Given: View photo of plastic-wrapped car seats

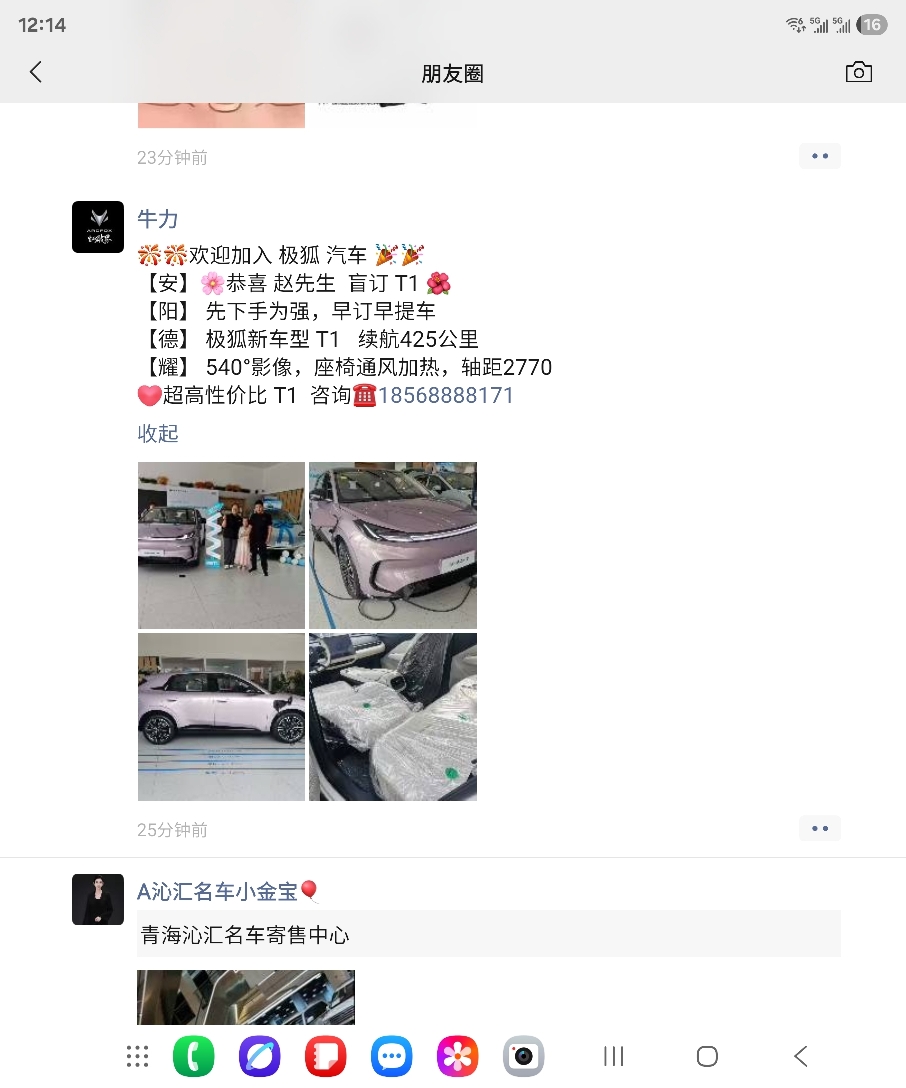Looking at the screenshot, I should [x=393, y=717].
